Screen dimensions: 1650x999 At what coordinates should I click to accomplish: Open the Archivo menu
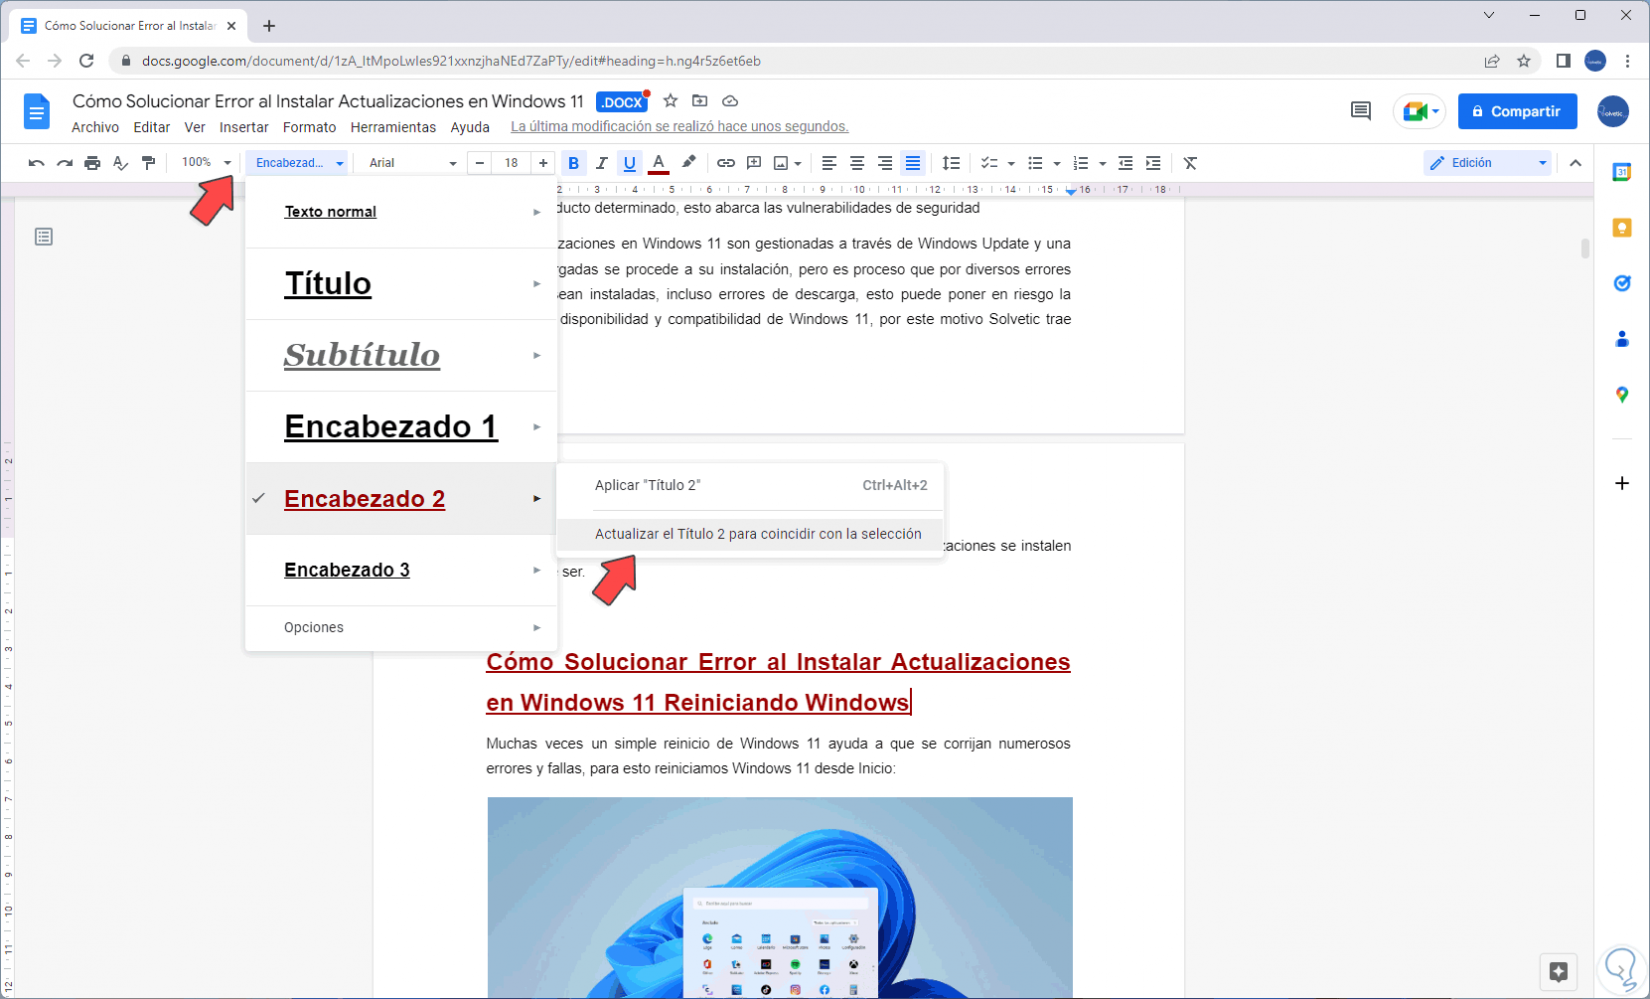[95, 127]
